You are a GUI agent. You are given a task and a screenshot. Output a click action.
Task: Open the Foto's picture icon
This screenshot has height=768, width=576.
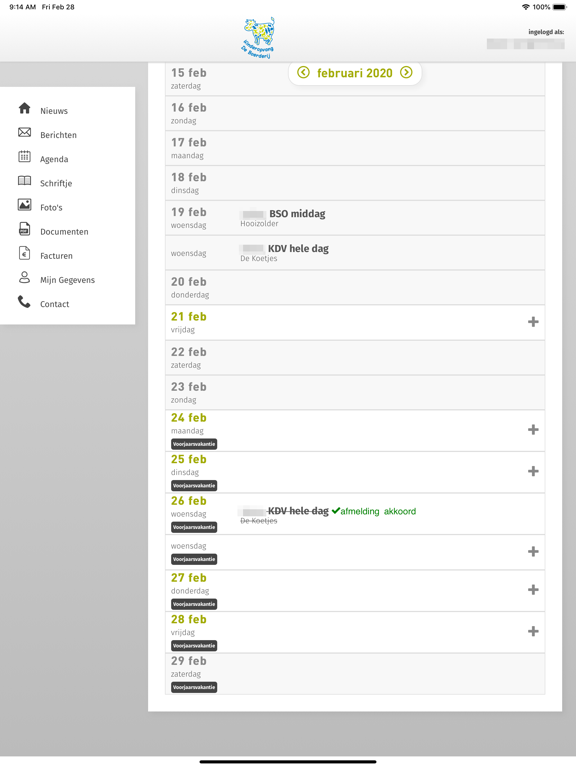click(x=24, y=205)
